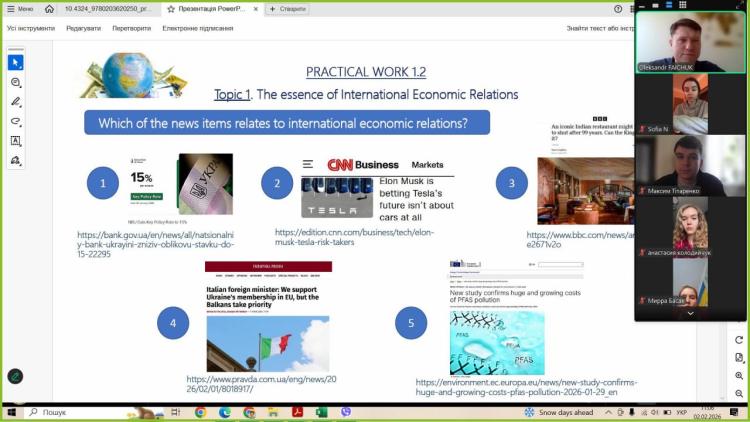The width and height of the screenshot is (750, 422).
Task: Open Електронне підписання menu
Action: (198, 28)
